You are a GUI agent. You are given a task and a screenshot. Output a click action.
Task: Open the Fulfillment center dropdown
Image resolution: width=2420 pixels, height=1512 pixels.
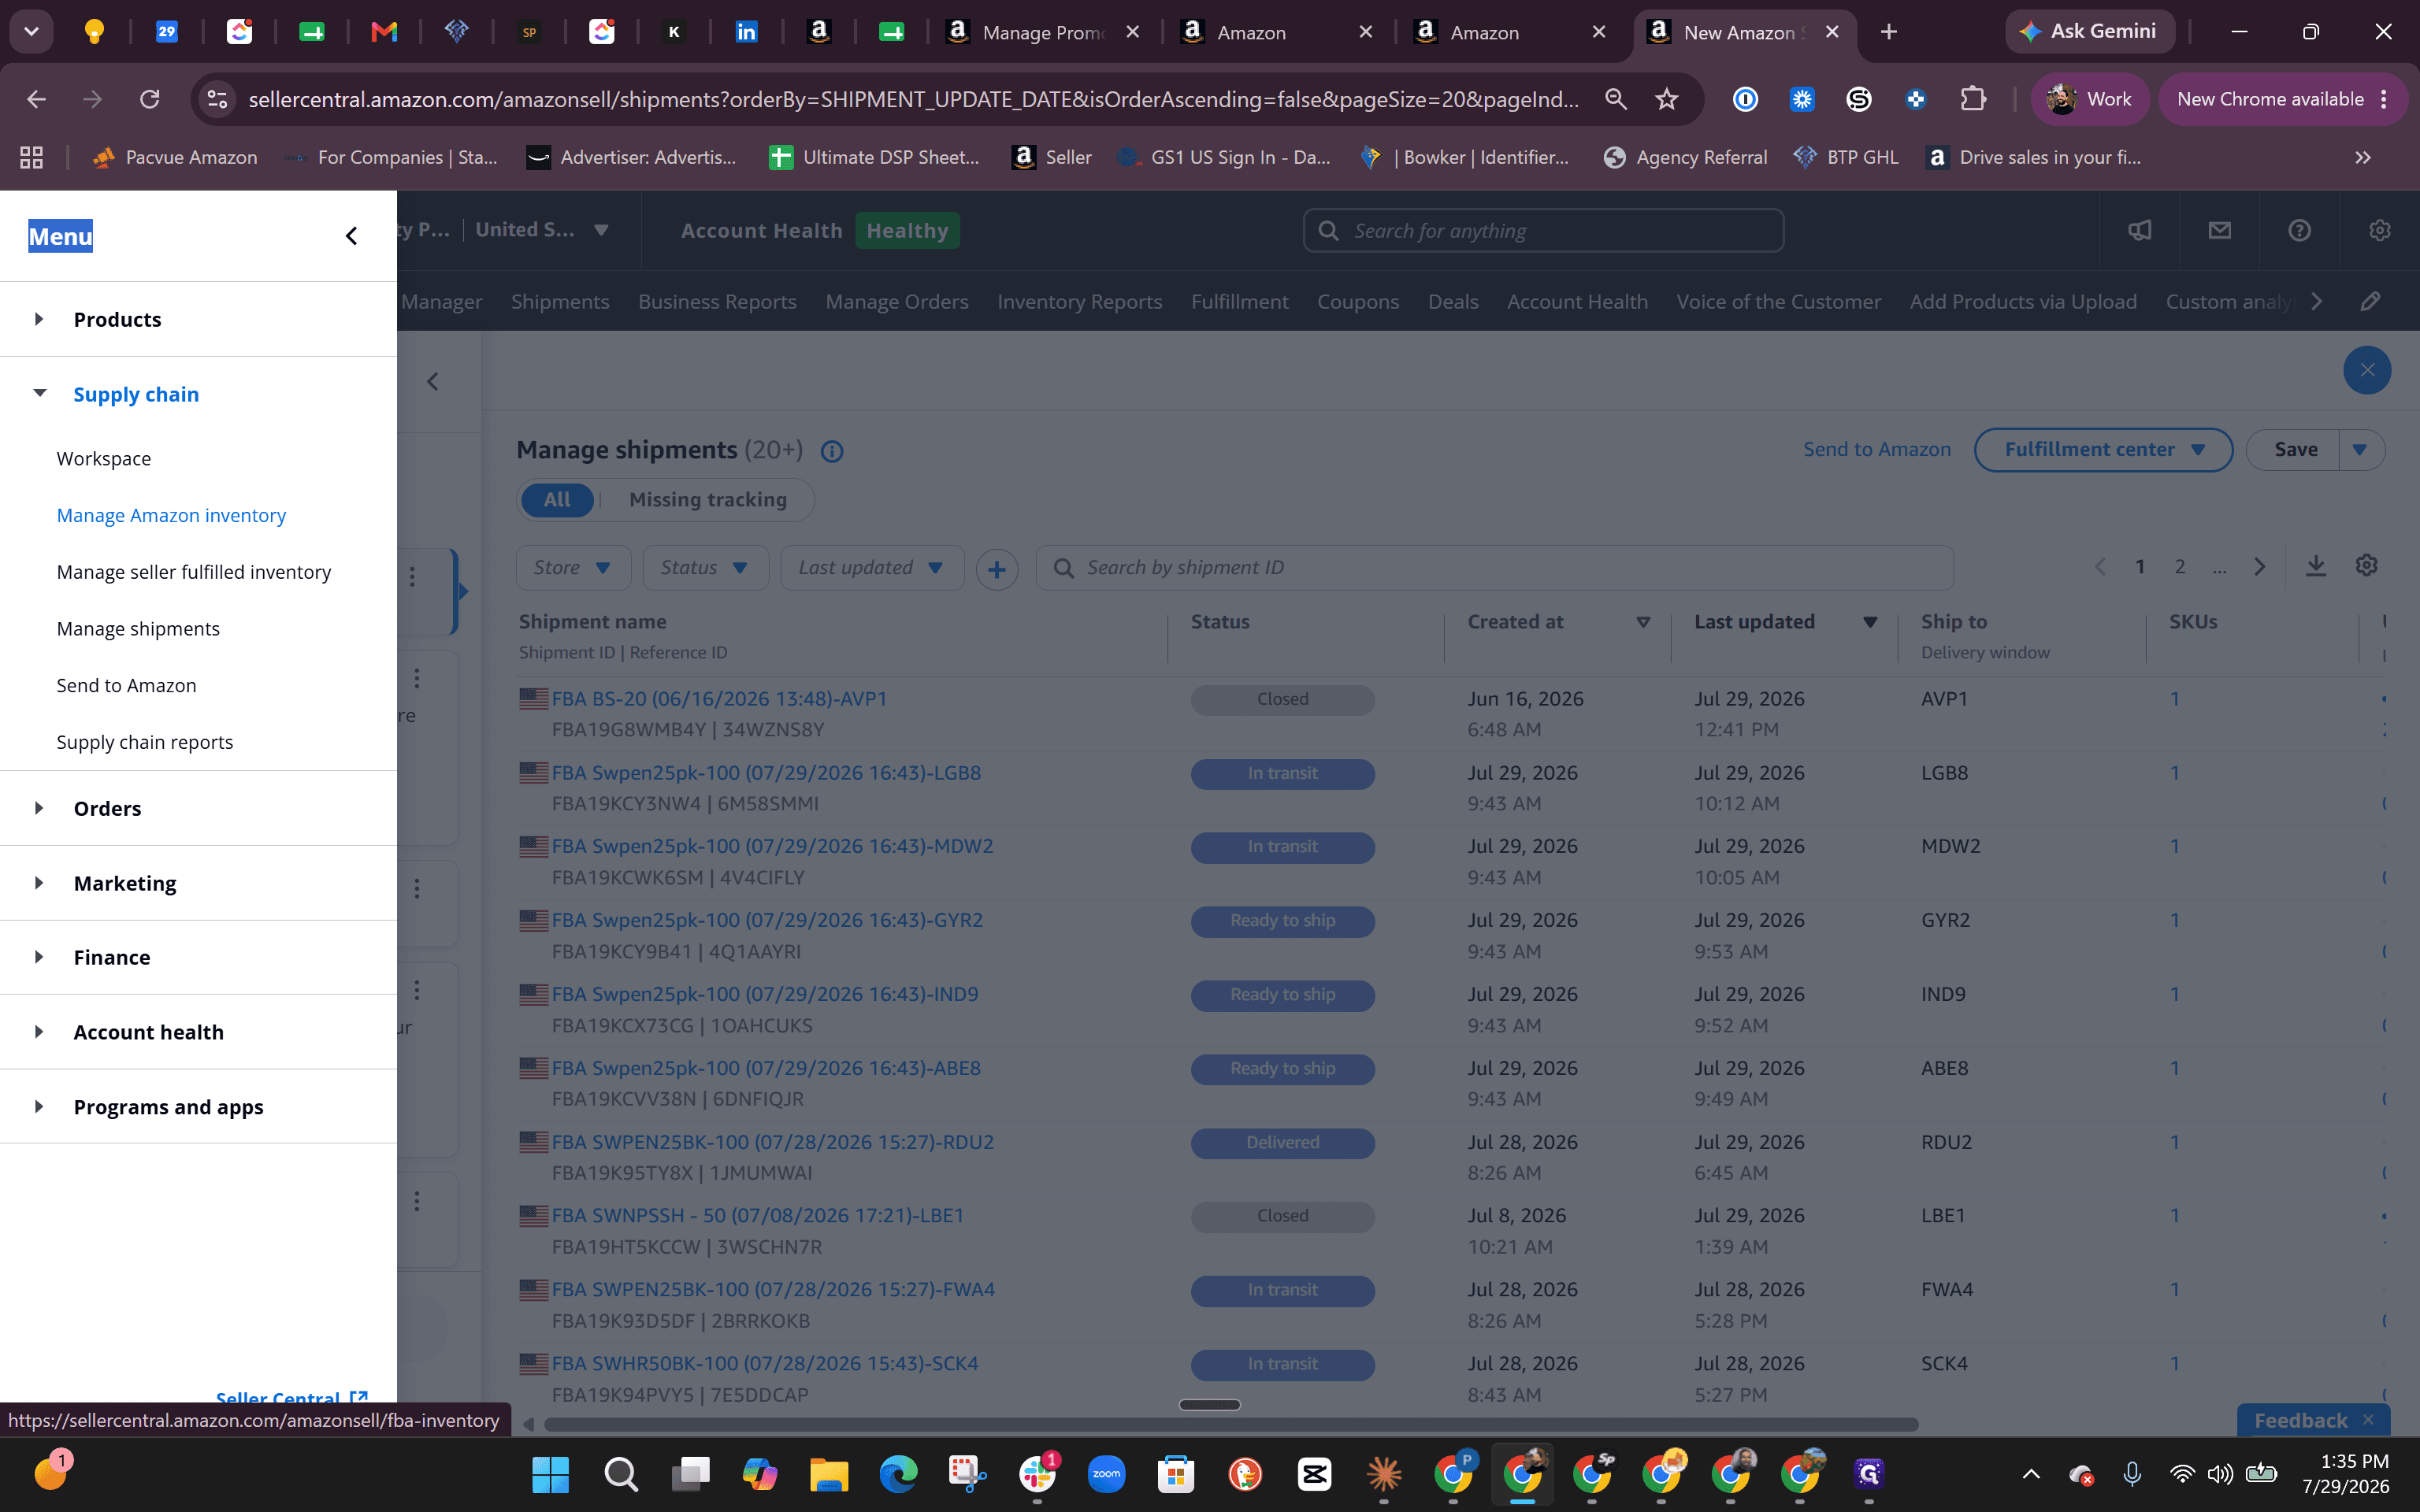(x=2103, y=450)
